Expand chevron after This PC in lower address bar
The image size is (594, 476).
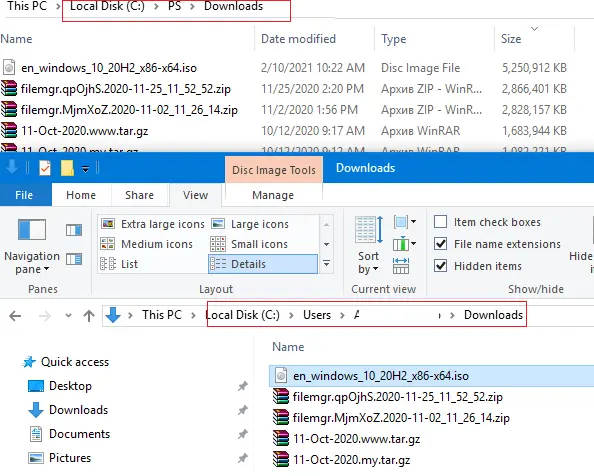[194, 315]
